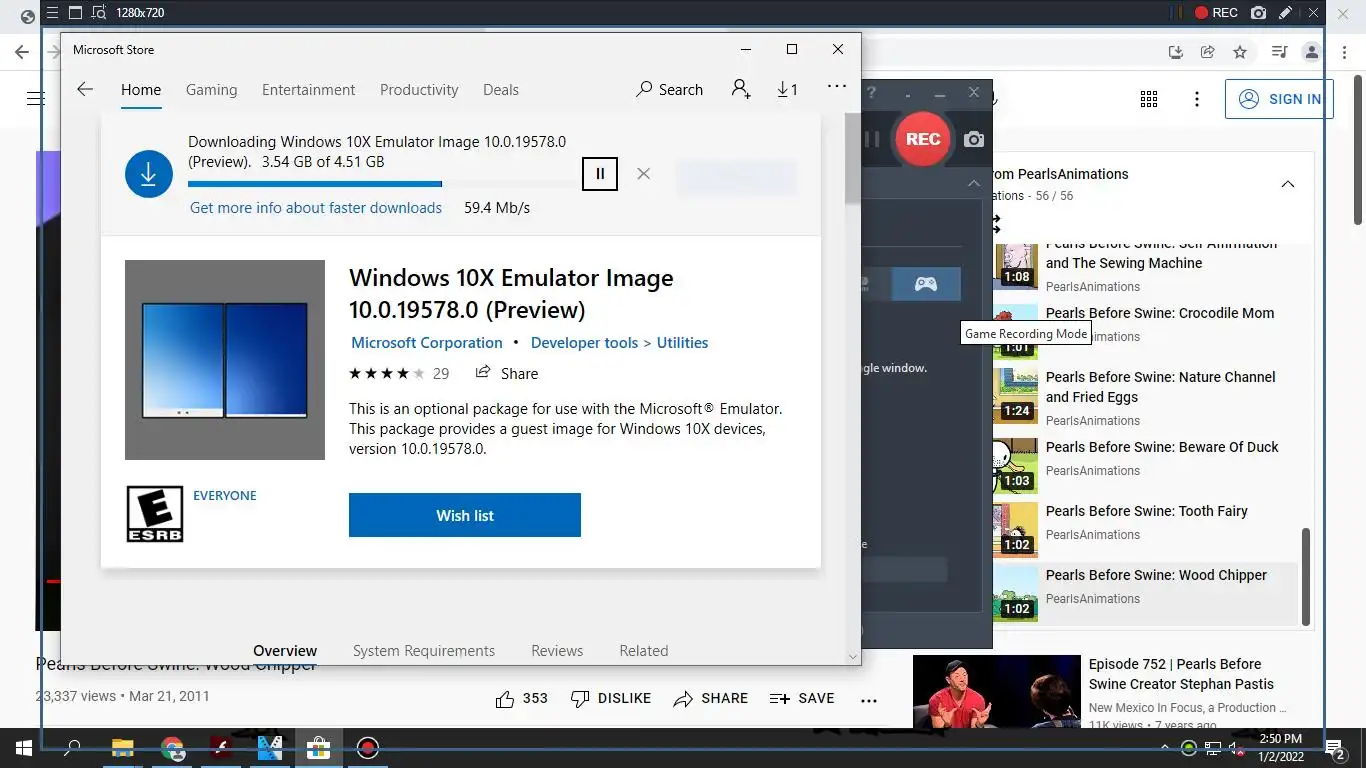Open Episode 752 Stephan Pastis video thumbnail
Viewport: 1366px width, 768px height.
point(997,692)
